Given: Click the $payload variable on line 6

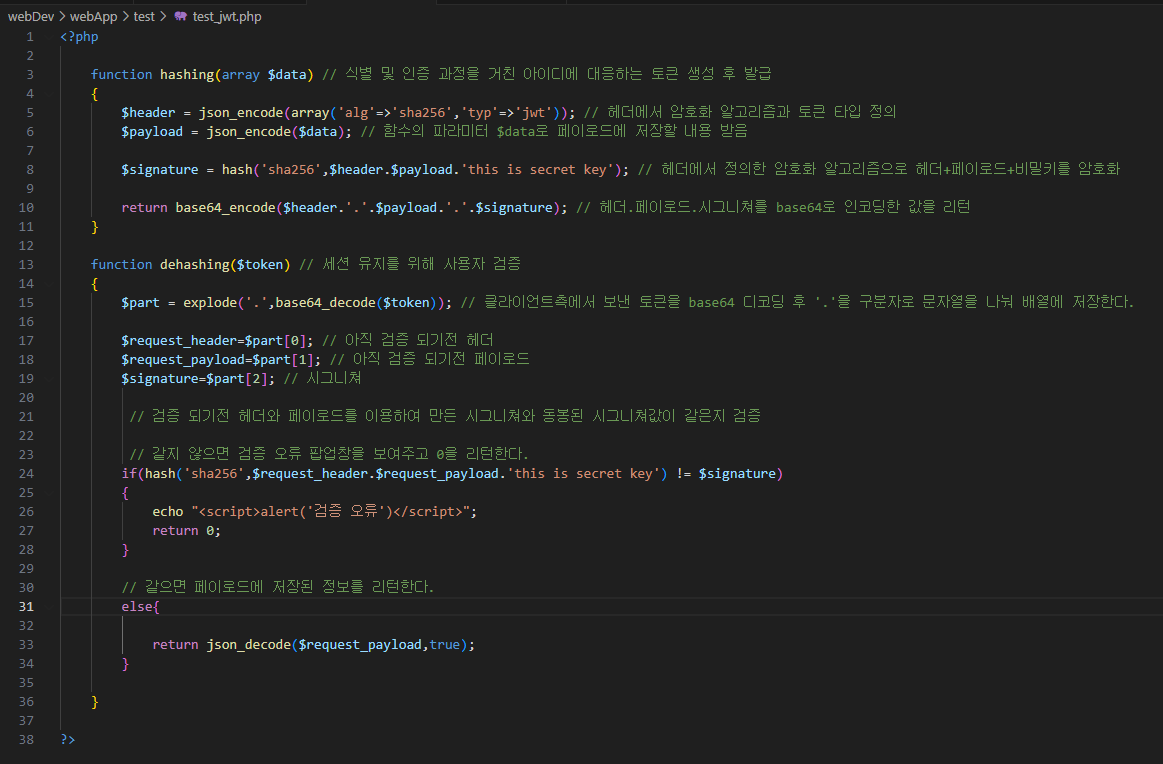Looking at the screenshot, I should tap(152, 131).
